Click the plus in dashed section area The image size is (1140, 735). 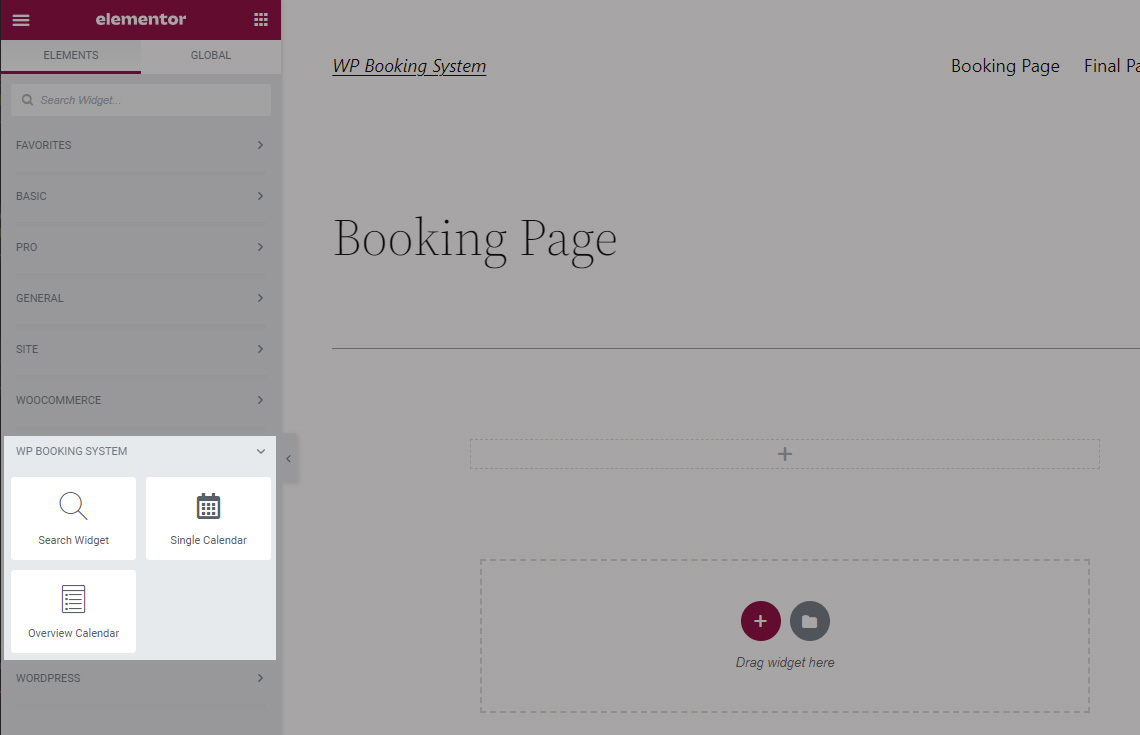click(x=784, y=454)
